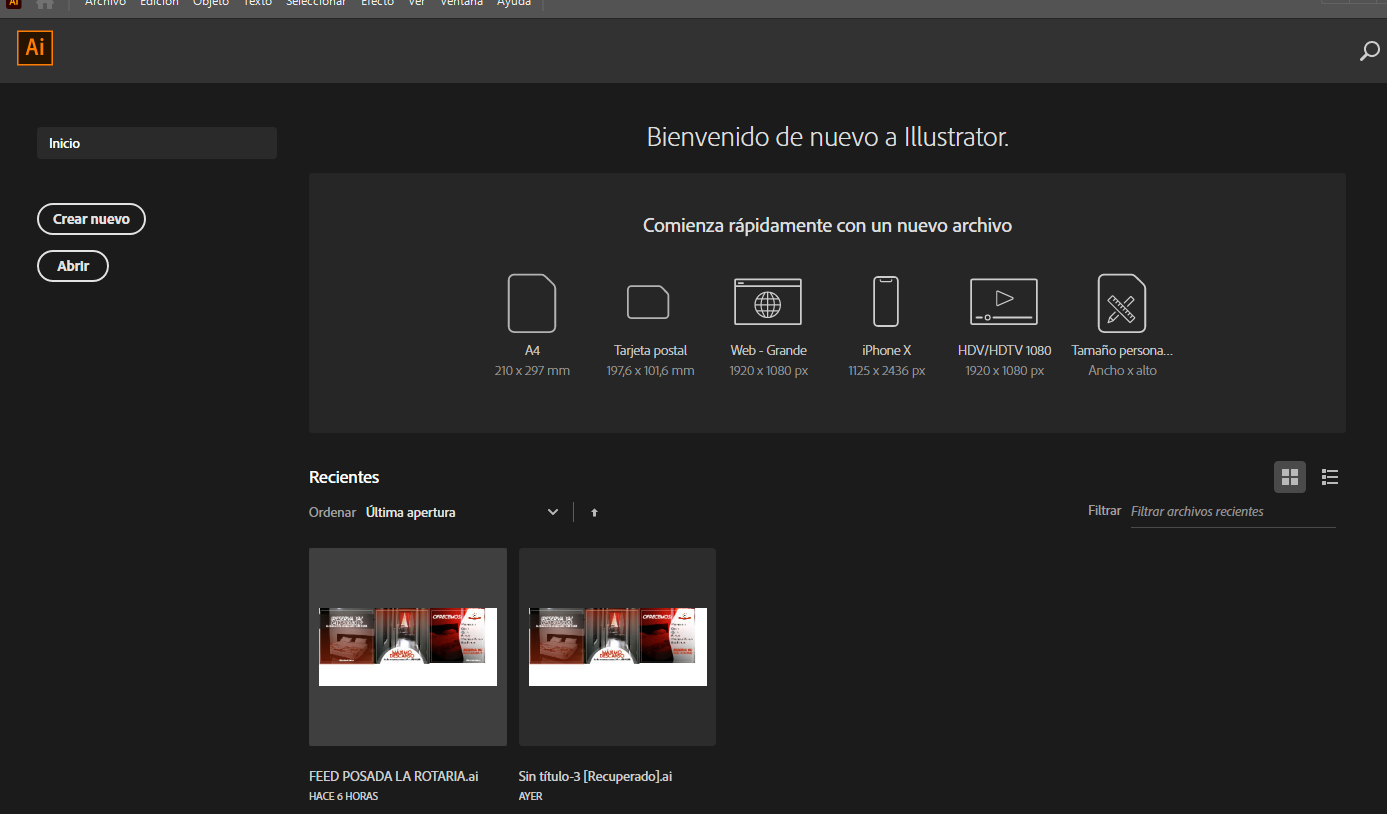Open the search magnifier icon
Screen dimensions: 1387x814
(x=1369, y=51)
